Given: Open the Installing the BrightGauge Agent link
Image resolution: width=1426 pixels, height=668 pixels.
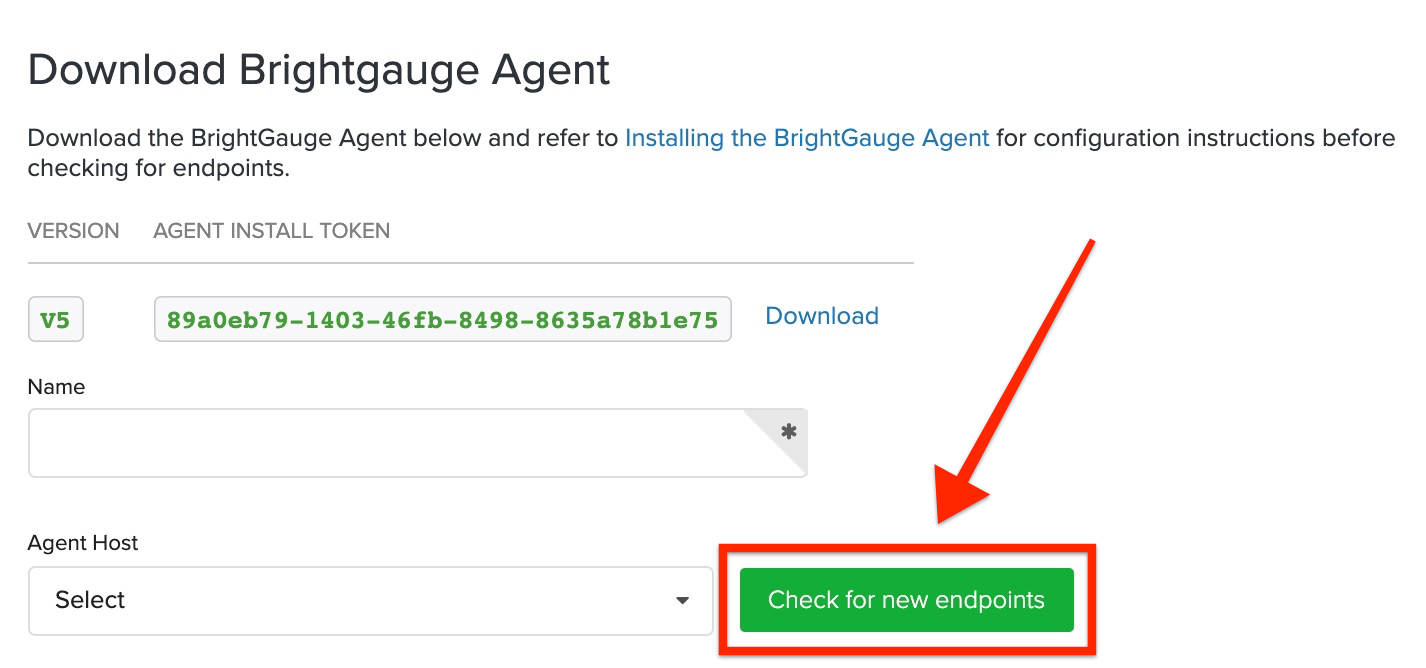Looking at the screenshot, I should click(x=807, y=138).
